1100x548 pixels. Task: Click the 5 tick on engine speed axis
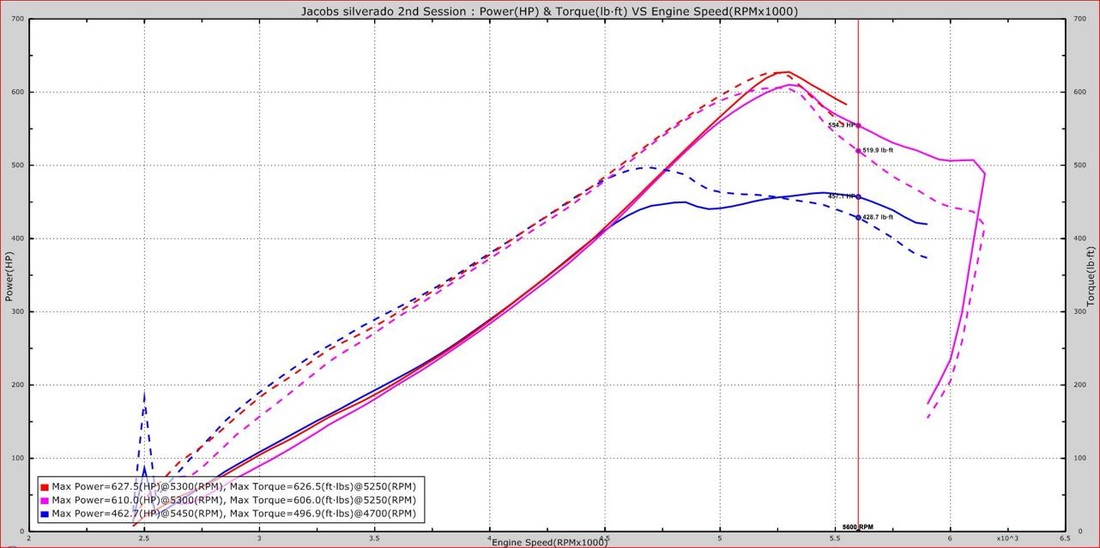[x=720, y=538]
